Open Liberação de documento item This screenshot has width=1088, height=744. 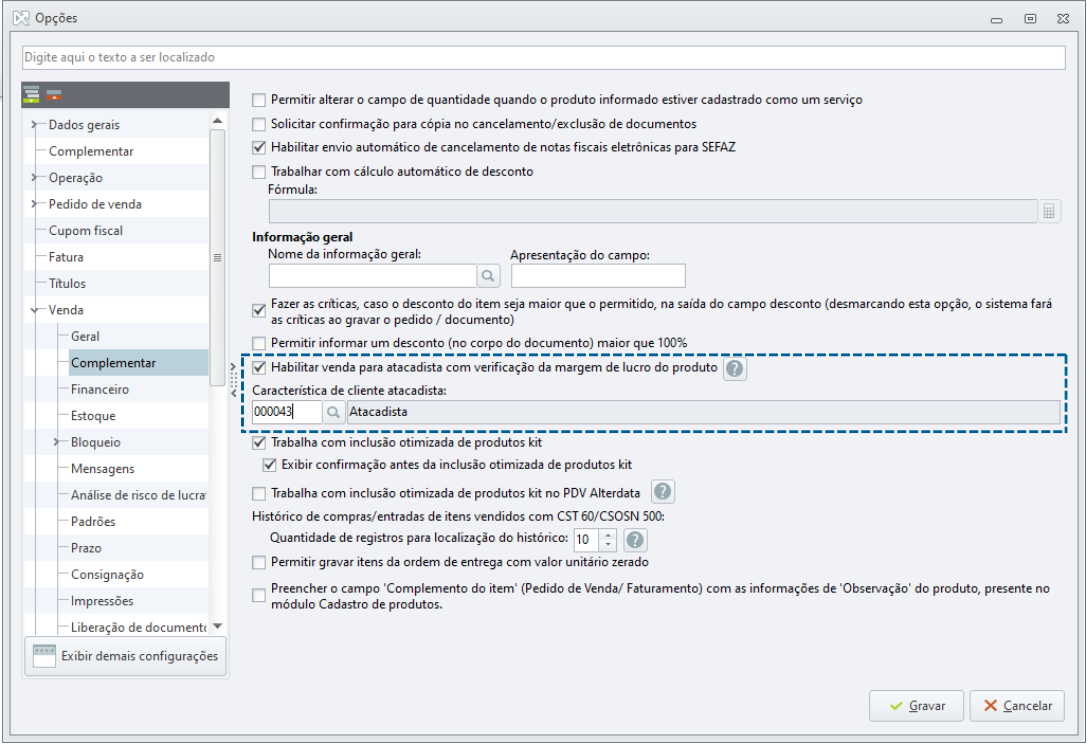pyautogui.click(x=139, y=627)
